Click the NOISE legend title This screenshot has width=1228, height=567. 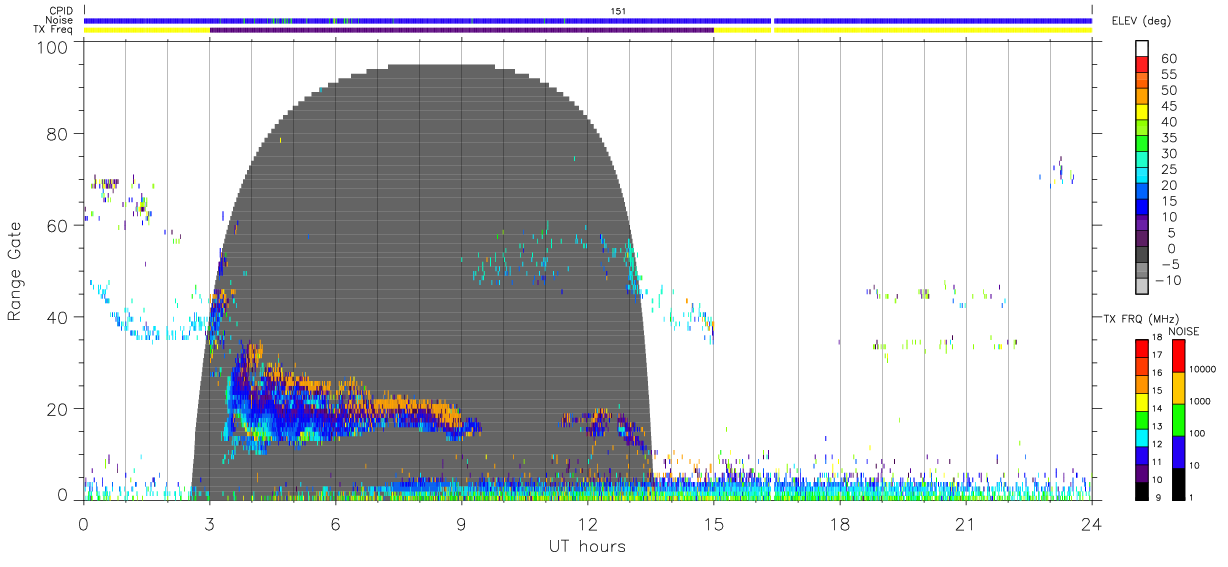pyautogui.click(x=1184, y=331)
